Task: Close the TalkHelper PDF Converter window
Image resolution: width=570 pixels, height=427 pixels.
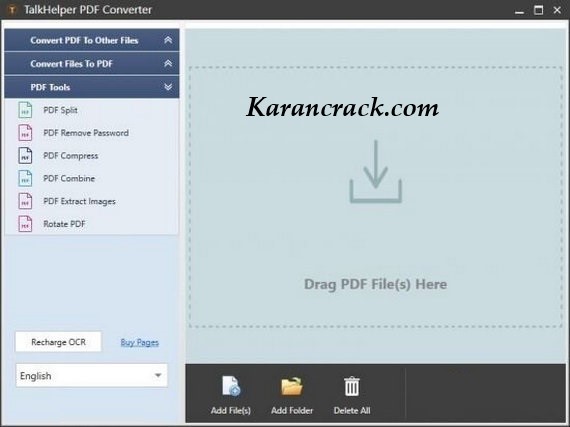Action: pyautogui.click(x=557, y=10)
